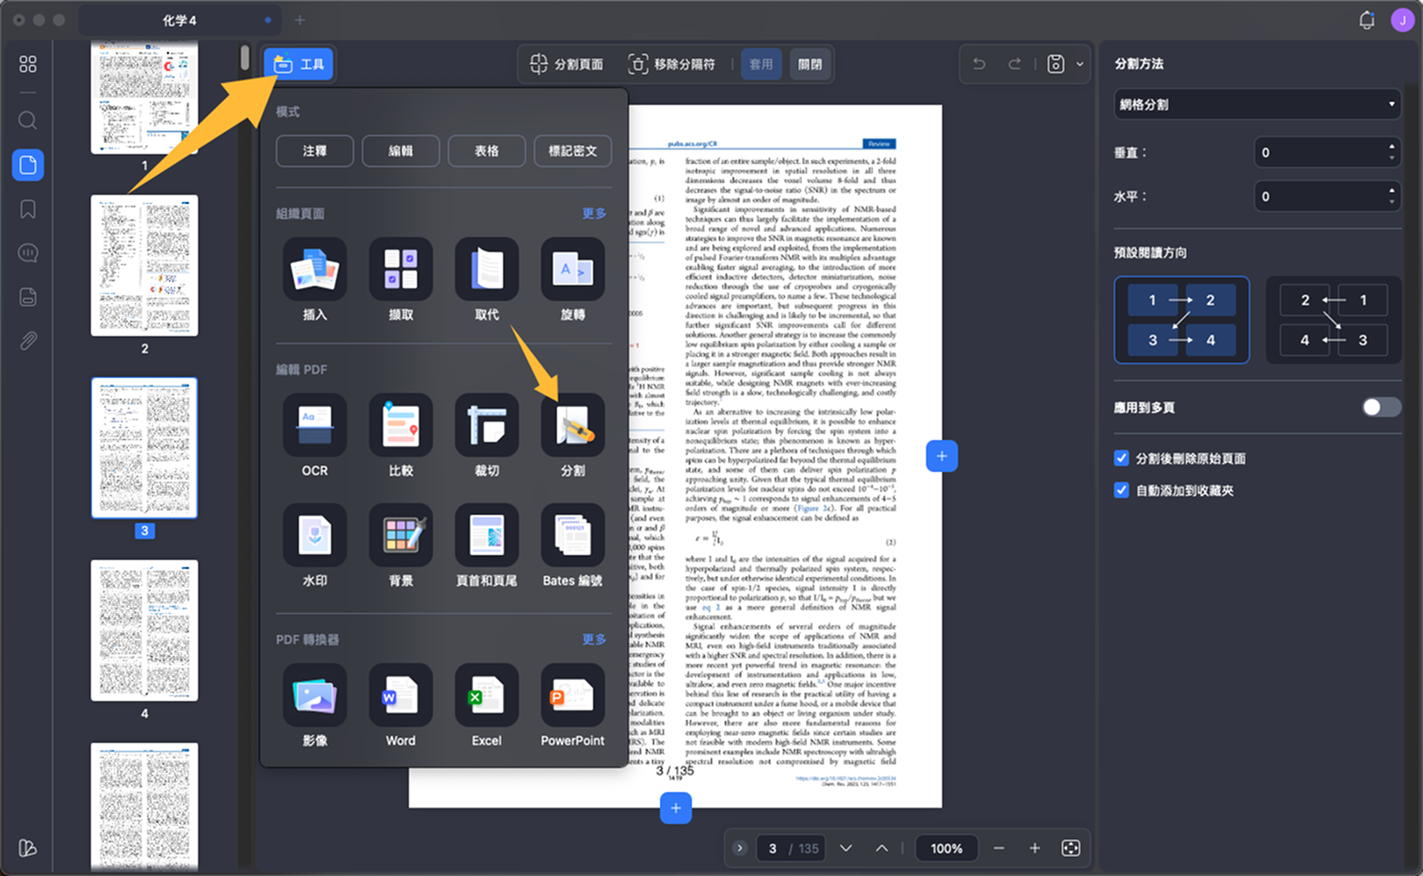The width and height of the screenshot is (1423, 876).
Task: Convert PDF to Word
Action: click(401, 695)
